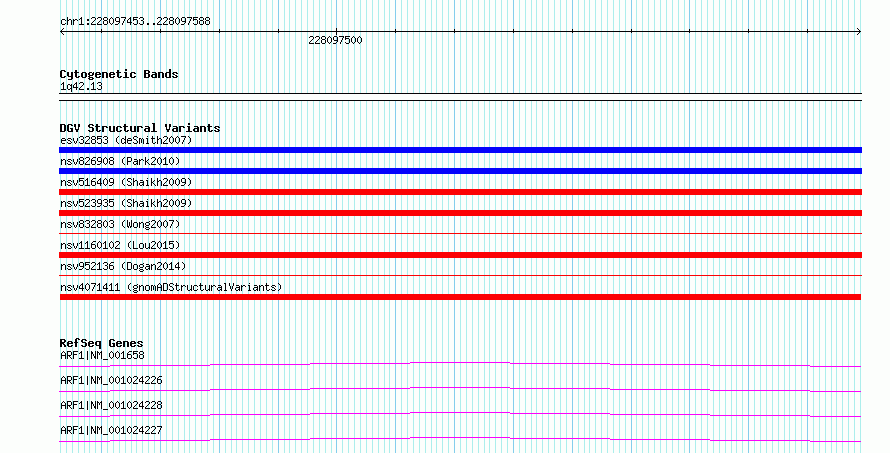This screenshot has width=890, height=453.
Task: Click the magenta ARF1|NM_001024227 gene line
Action: click(460, 439)
